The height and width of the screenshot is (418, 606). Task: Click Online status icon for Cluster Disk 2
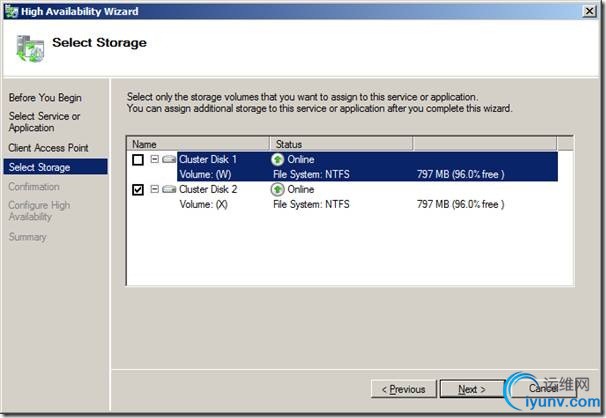click(277, 189)
